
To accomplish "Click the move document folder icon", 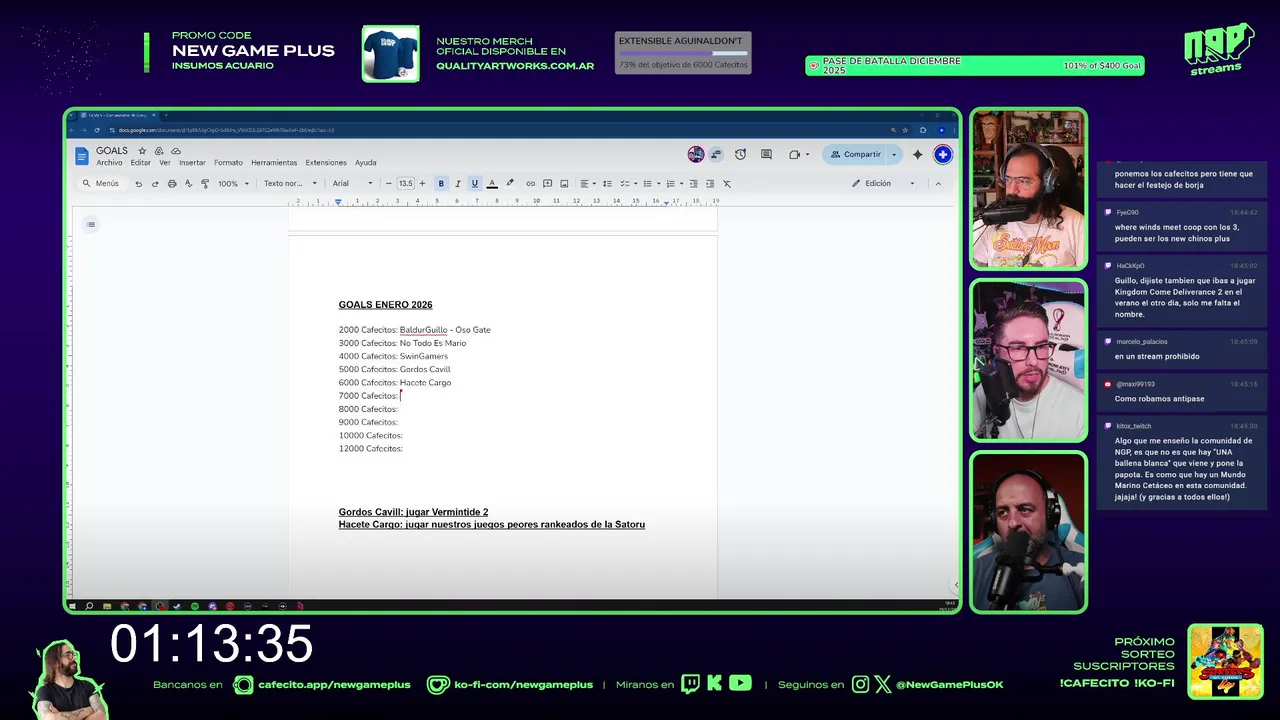I will click(x=159, y=151).
